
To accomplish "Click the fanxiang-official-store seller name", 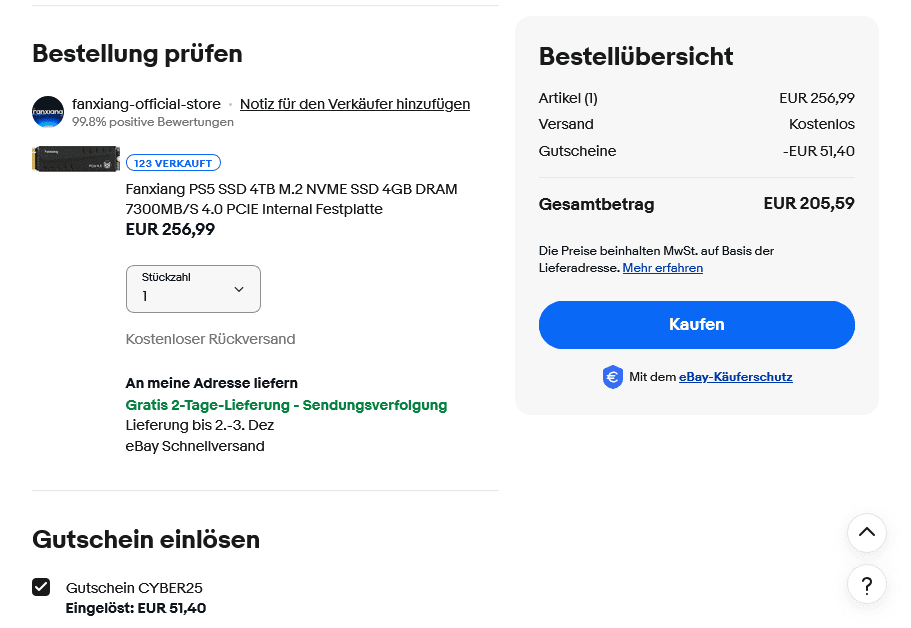I will click(146, 104).
